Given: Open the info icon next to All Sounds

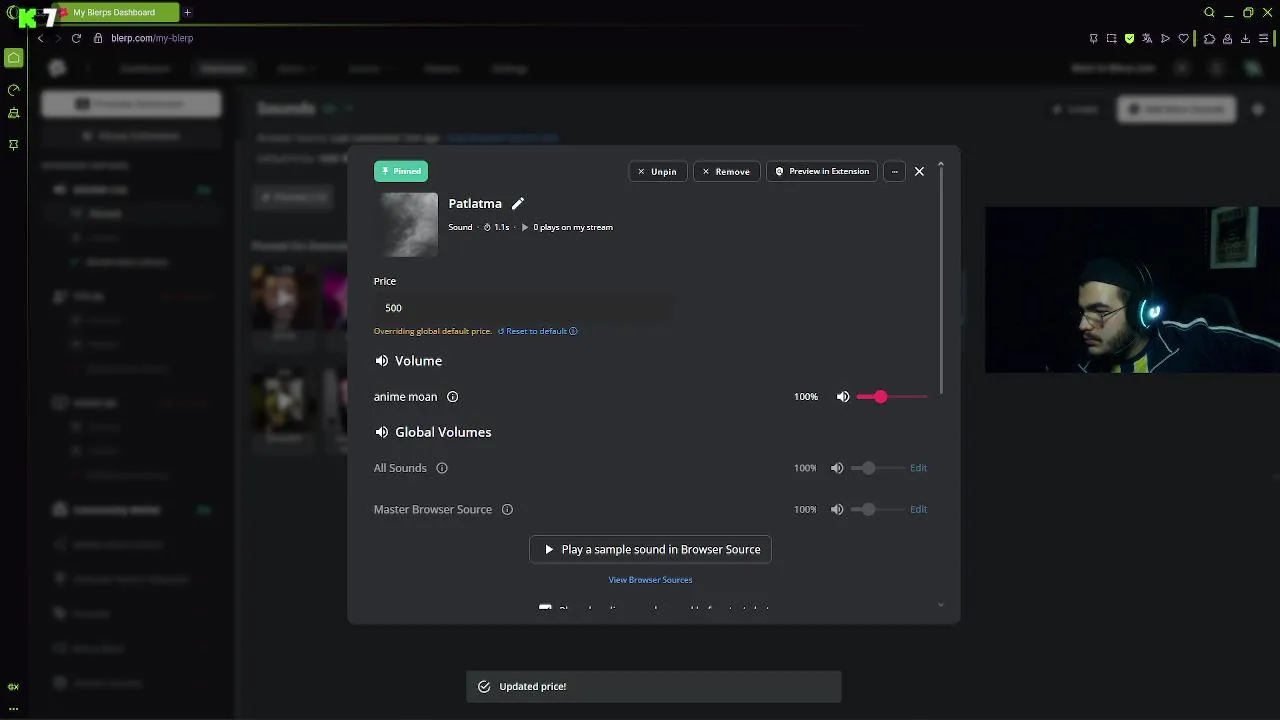Looking at the screenshot, I should 442,468.
